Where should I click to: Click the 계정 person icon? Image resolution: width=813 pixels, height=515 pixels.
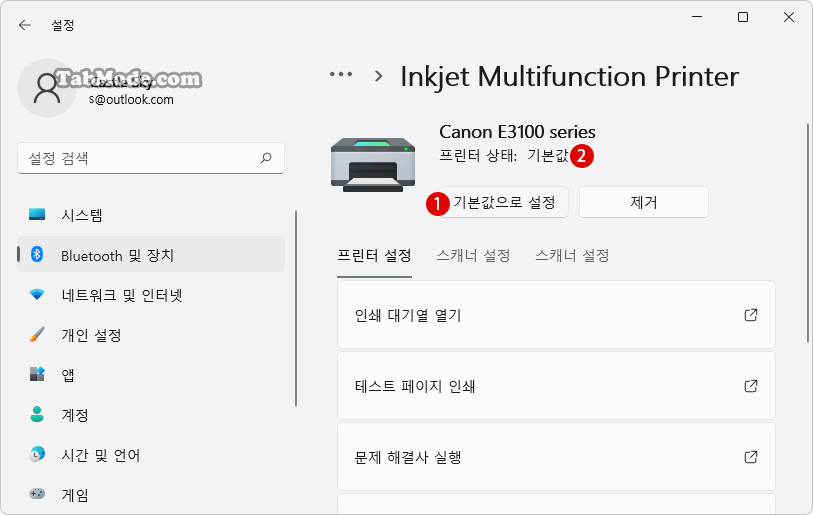[37, 414]
